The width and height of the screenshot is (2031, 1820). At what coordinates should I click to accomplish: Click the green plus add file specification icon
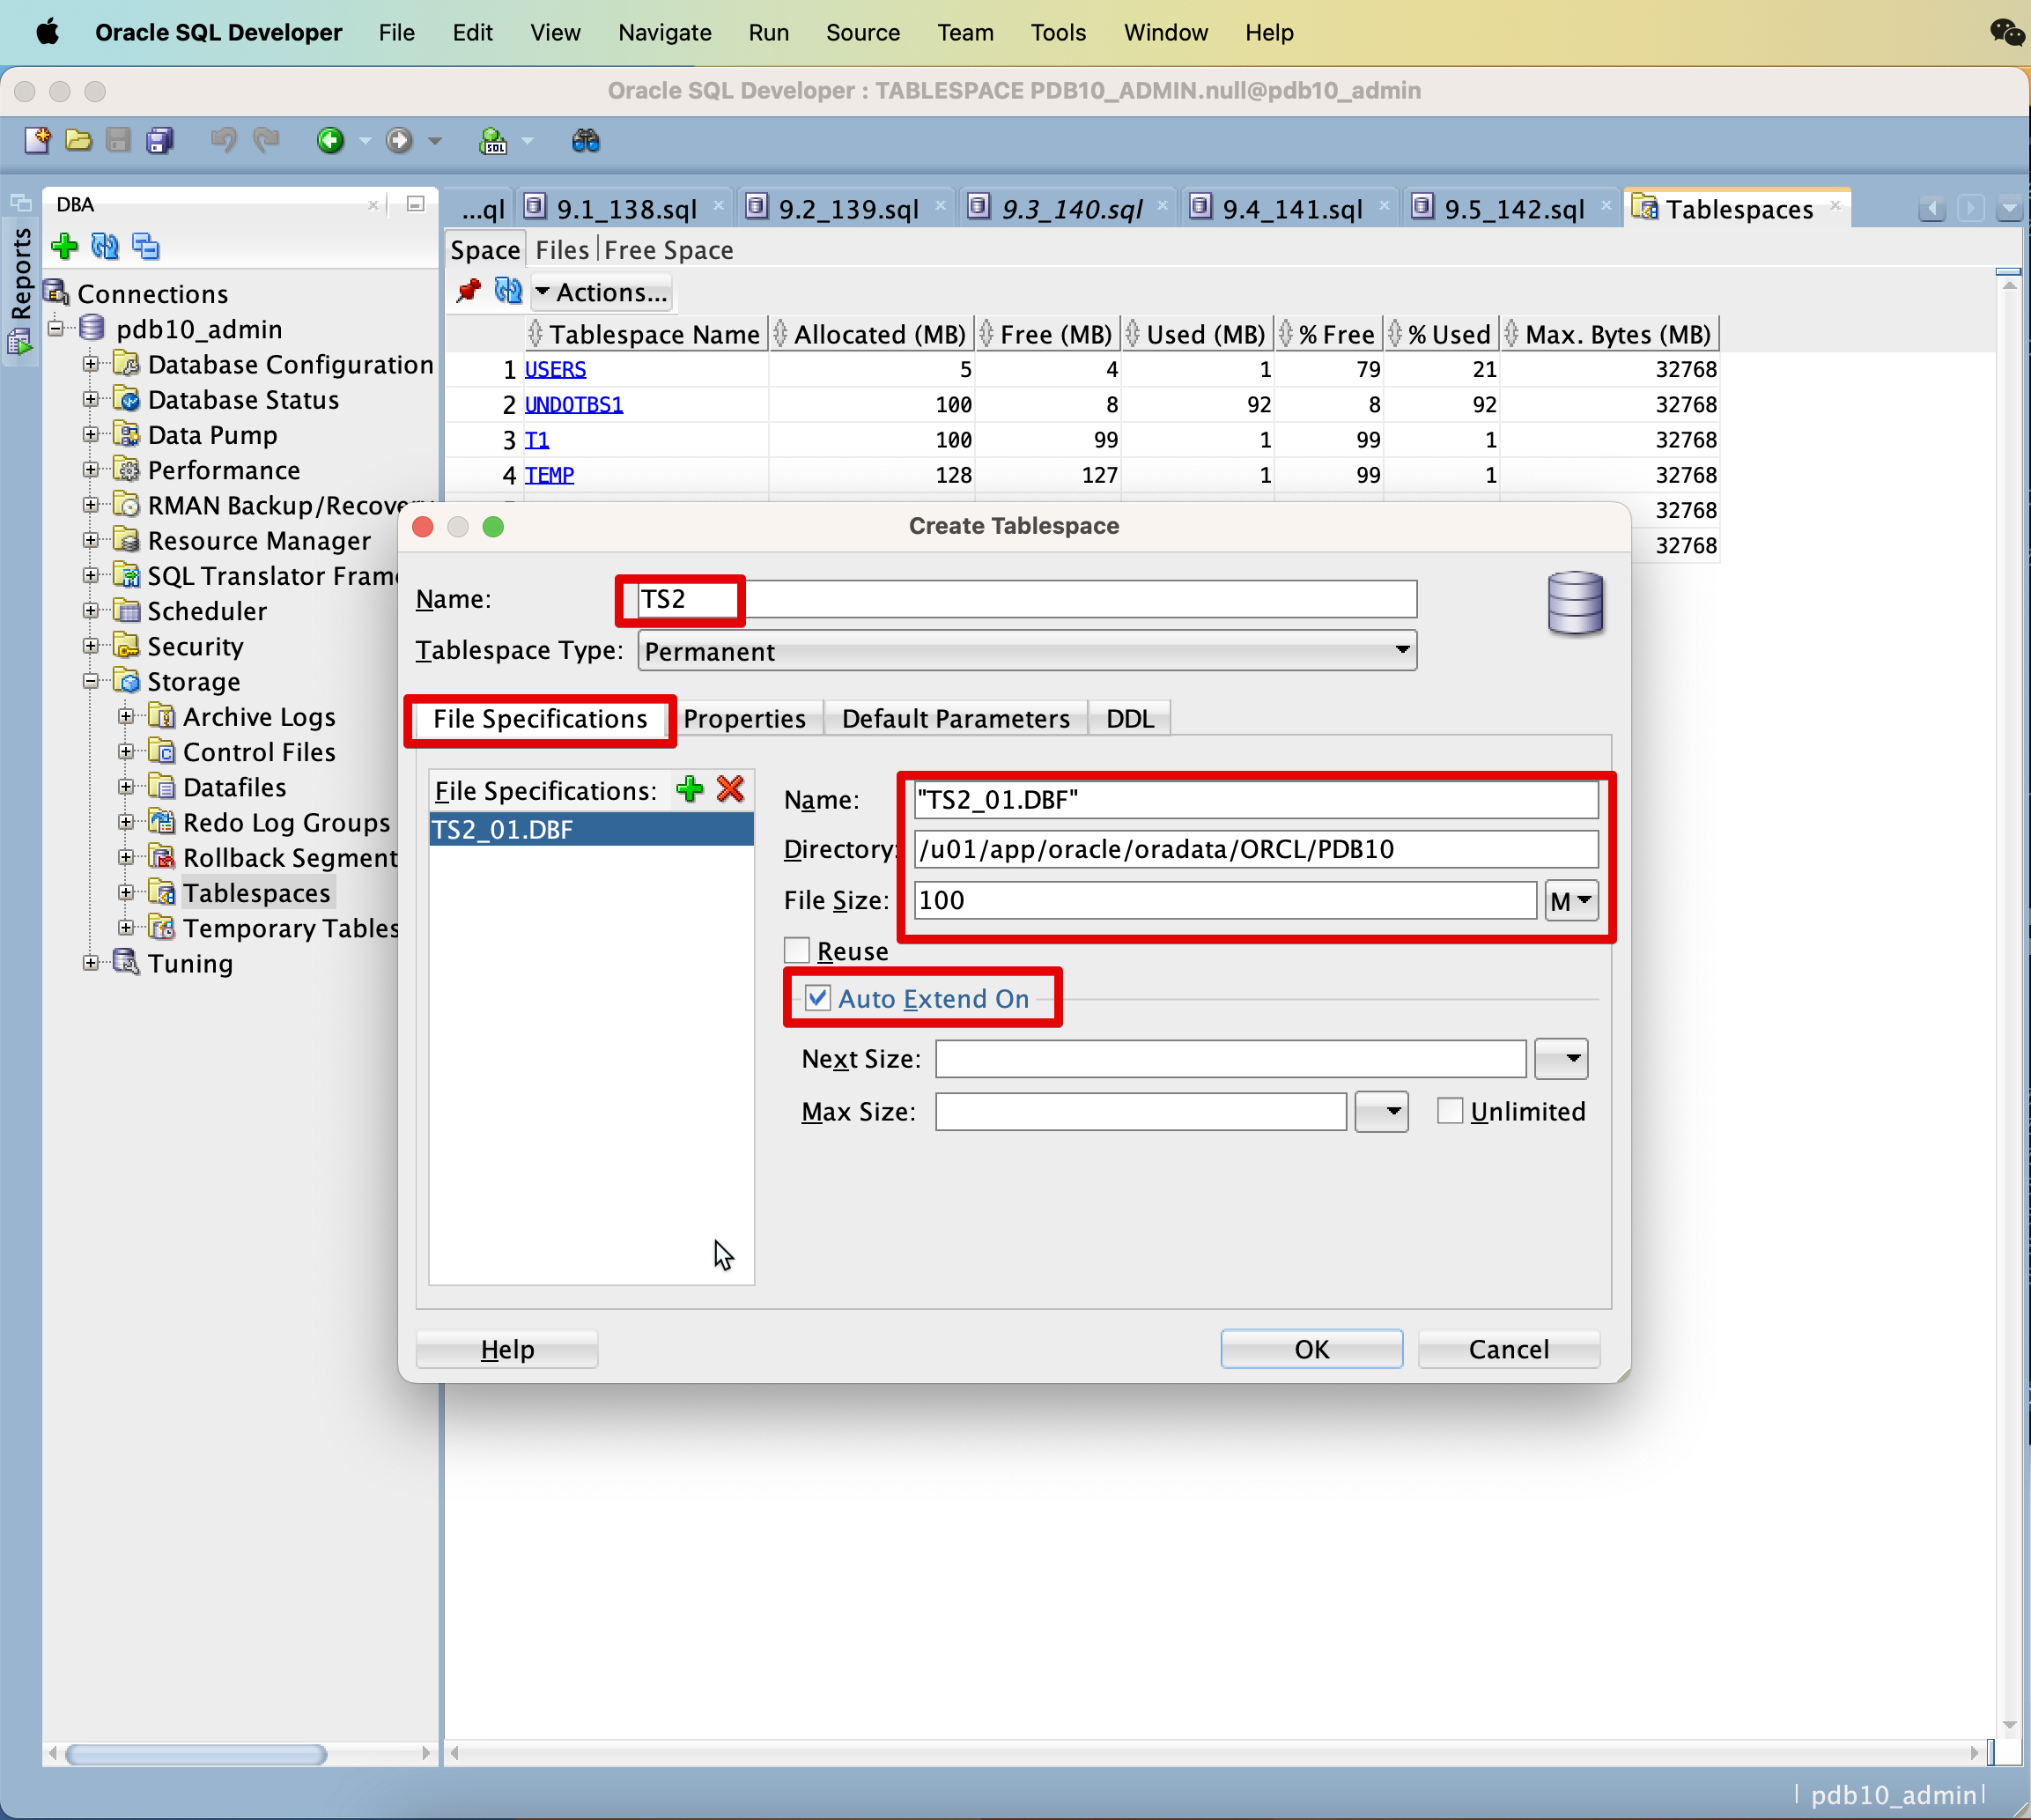tap(689, 789)
